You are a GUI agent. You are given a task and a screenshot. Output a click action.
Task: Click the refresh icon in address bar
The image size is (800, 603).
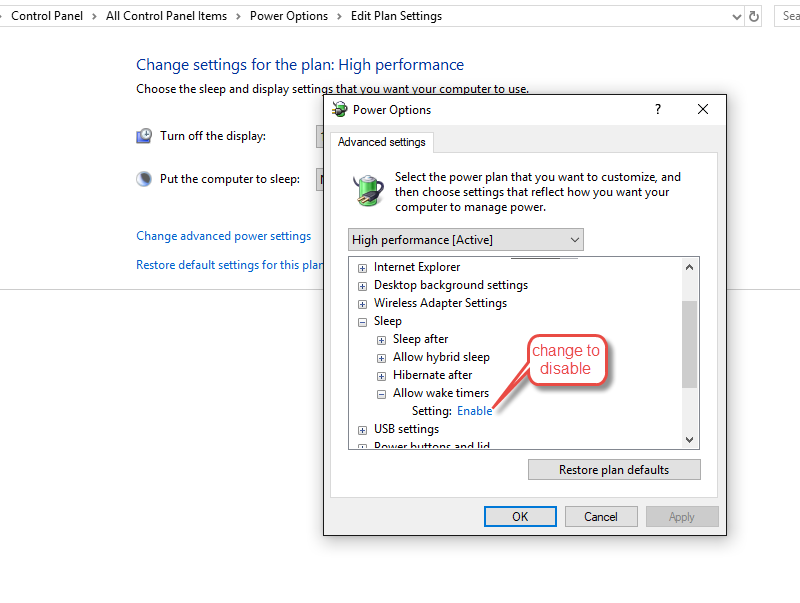tap(754, 16)
